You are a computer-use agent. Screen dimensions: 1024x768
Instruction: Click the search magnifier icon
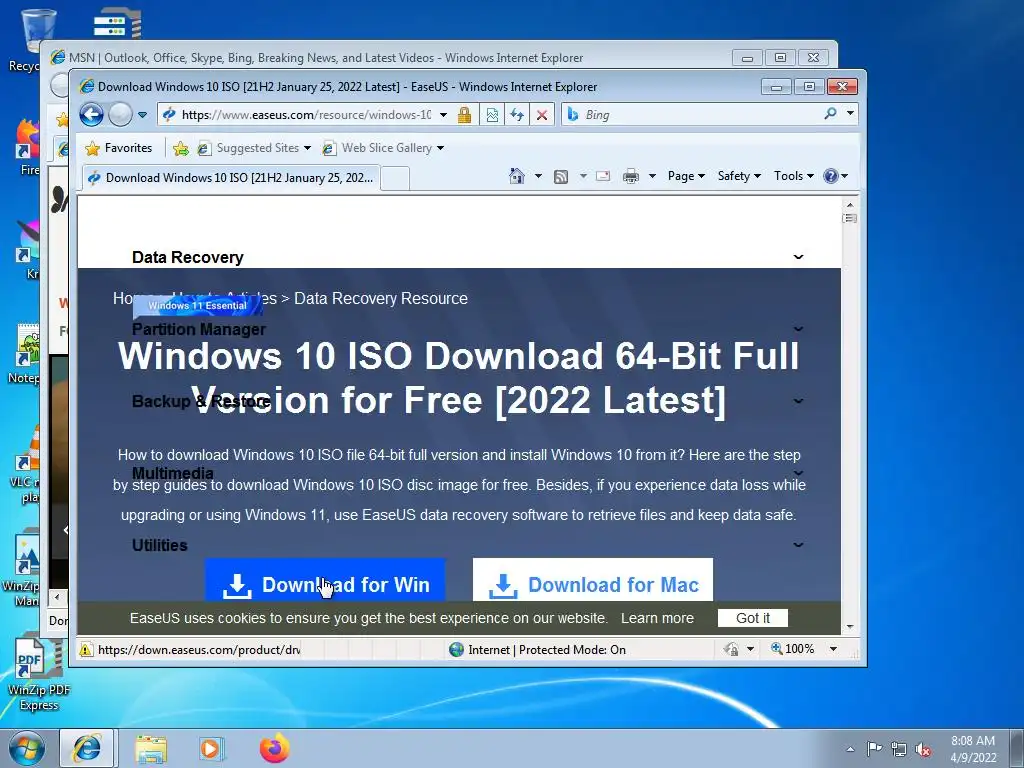(x=830, y=114)
